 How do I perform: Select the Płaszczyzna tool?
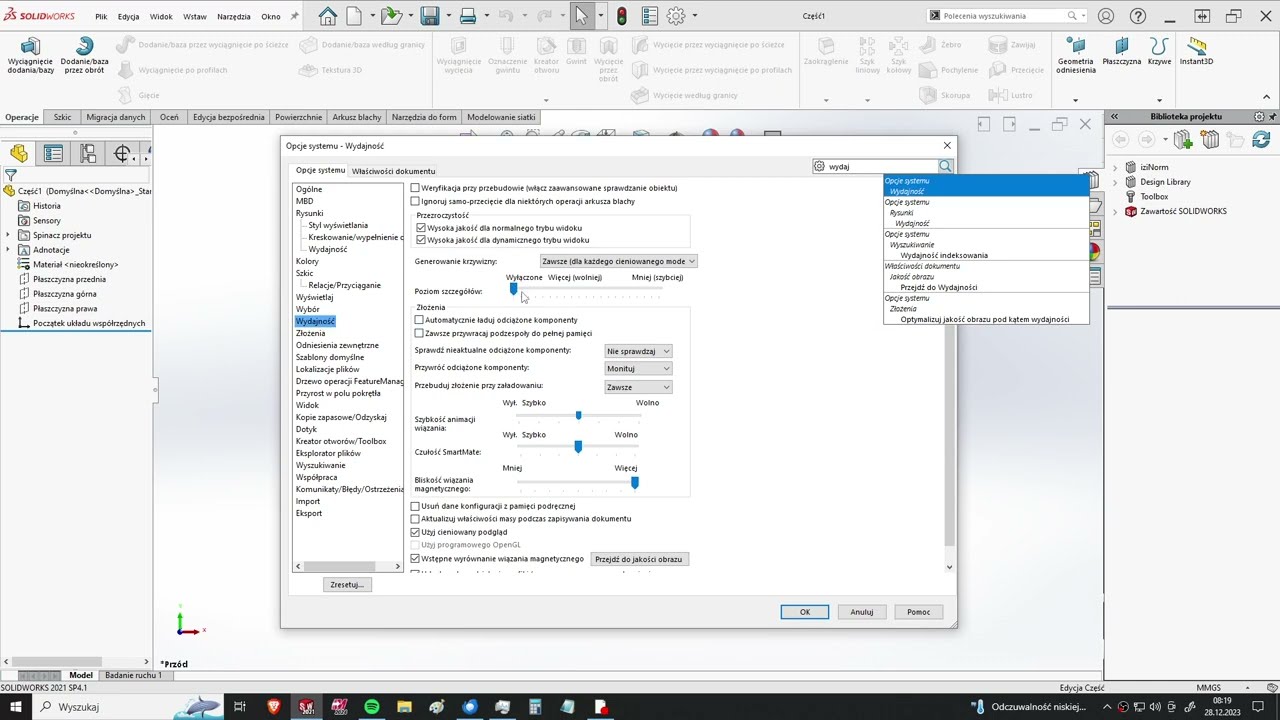click(x=1122, y=51)
